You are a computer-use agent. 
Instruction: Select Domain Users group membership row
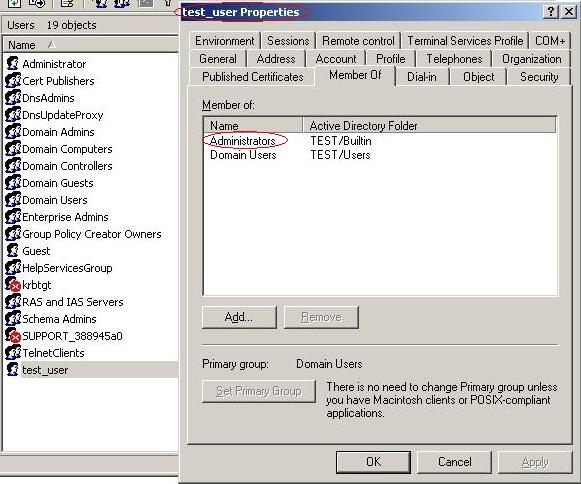click(380, 155)
